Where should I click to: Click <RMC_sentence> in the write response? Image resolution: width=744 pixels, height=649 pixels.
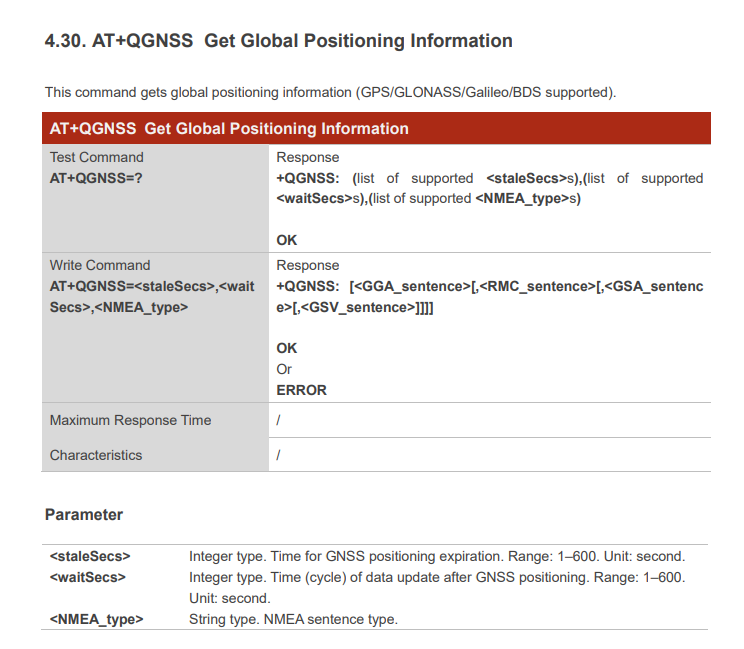(536, 286)
